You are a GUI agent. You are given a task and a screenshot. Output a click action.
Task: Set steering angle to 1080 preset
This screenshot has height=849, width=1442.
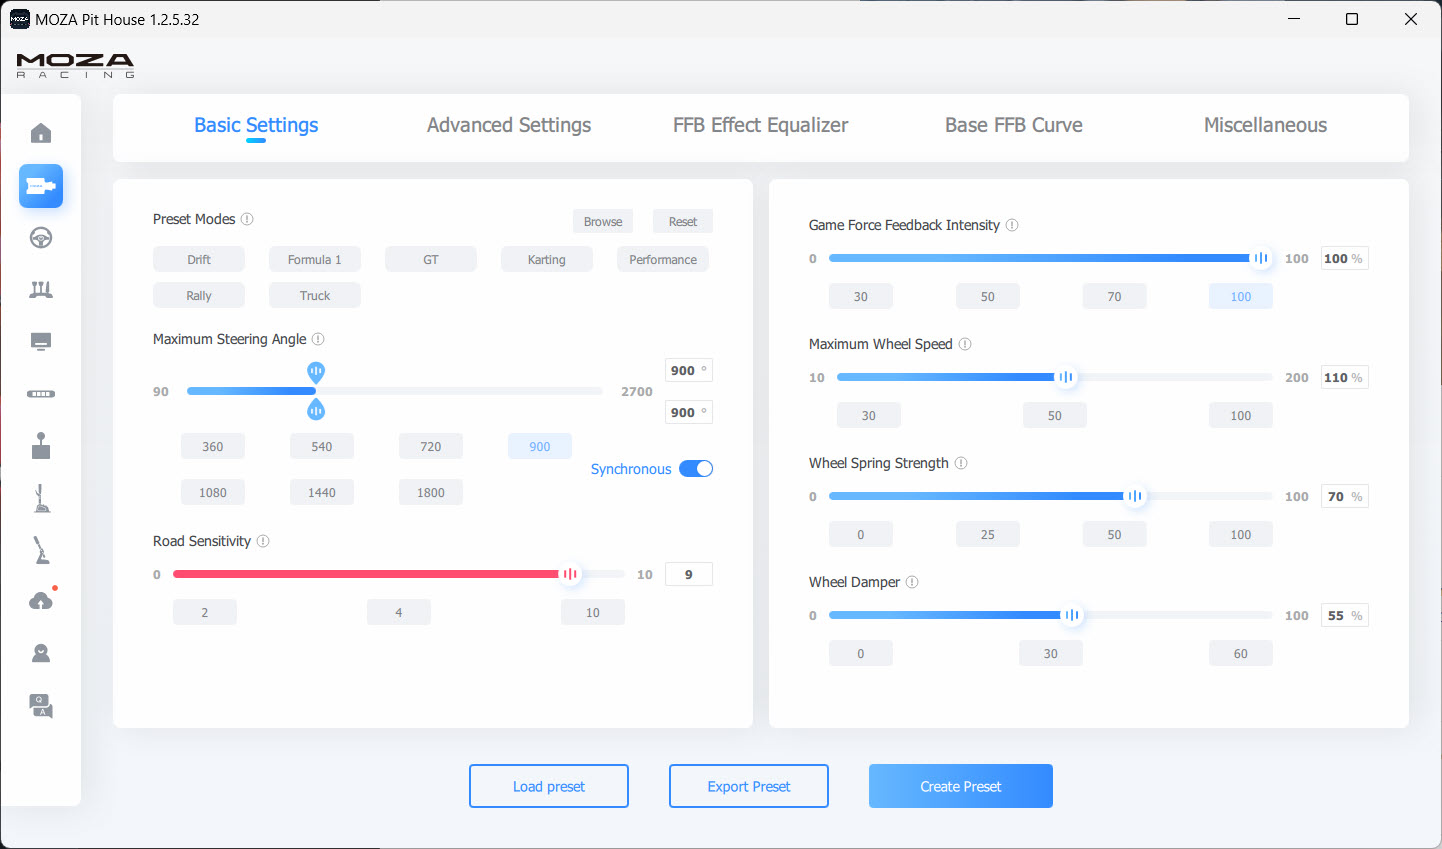[213, 493]
